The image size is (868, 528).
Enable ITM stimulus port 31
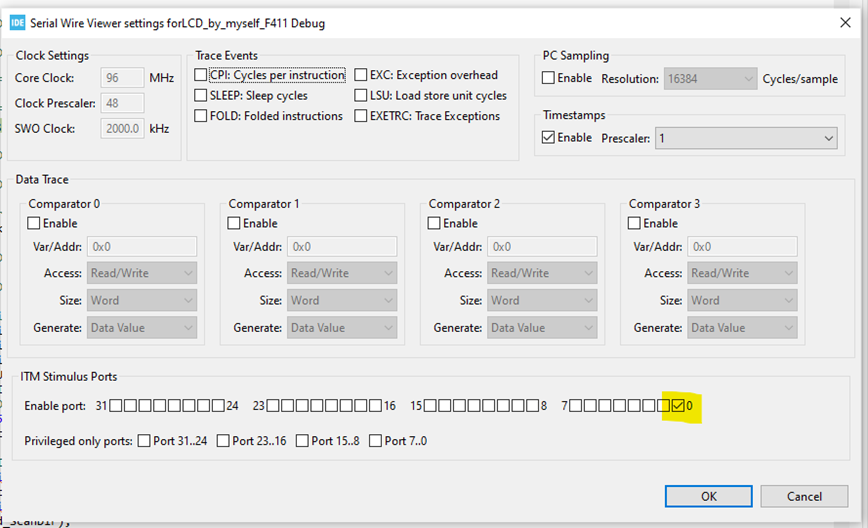[x=116, y=406]
